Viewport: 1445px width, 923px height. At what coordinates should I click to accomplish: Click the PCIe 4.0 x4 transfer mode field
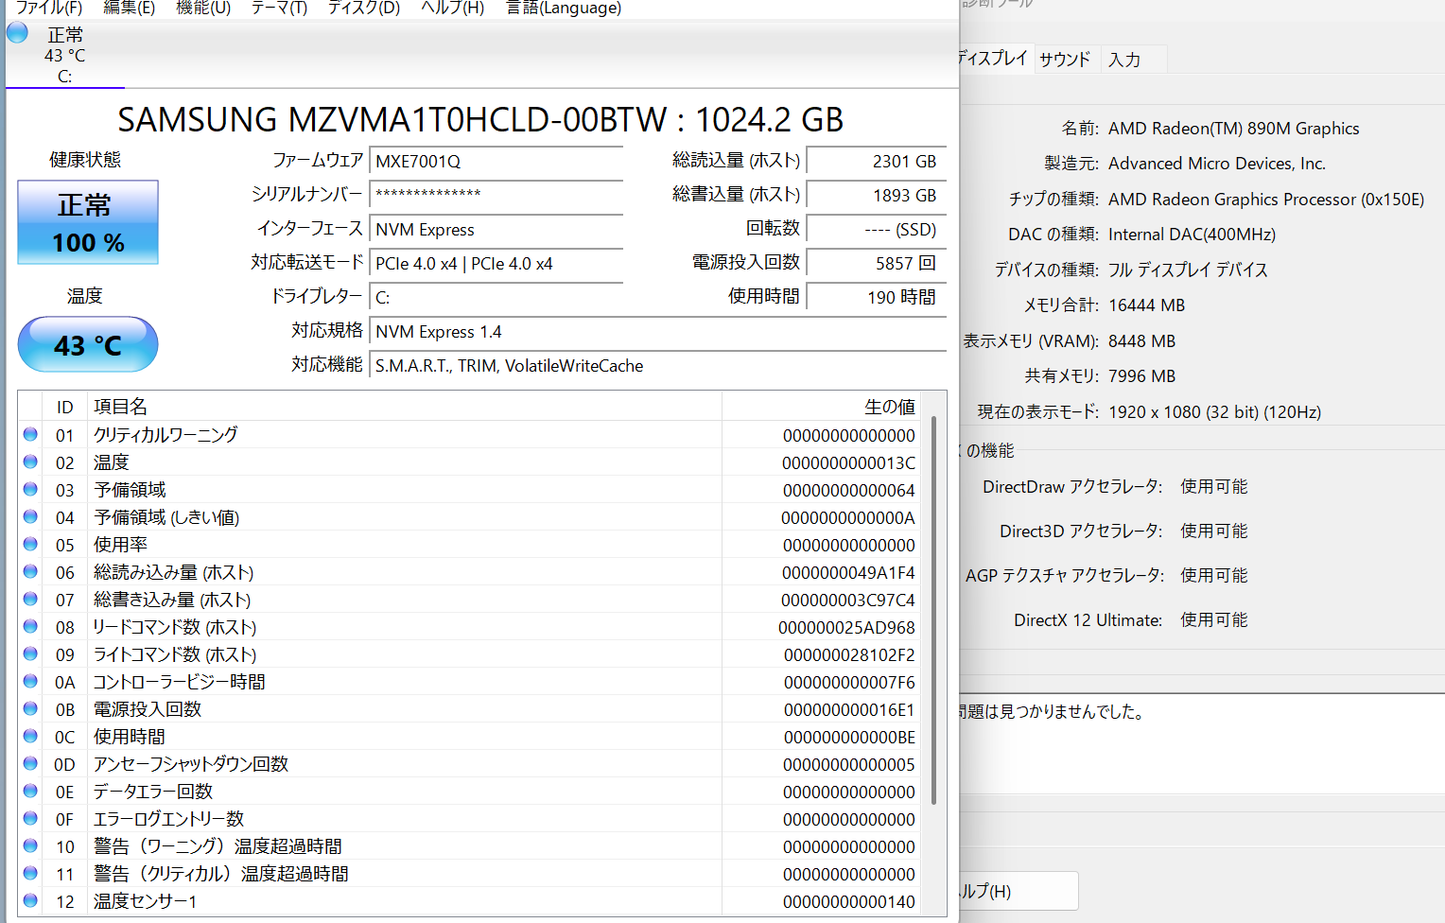click(x=496, y=263)
